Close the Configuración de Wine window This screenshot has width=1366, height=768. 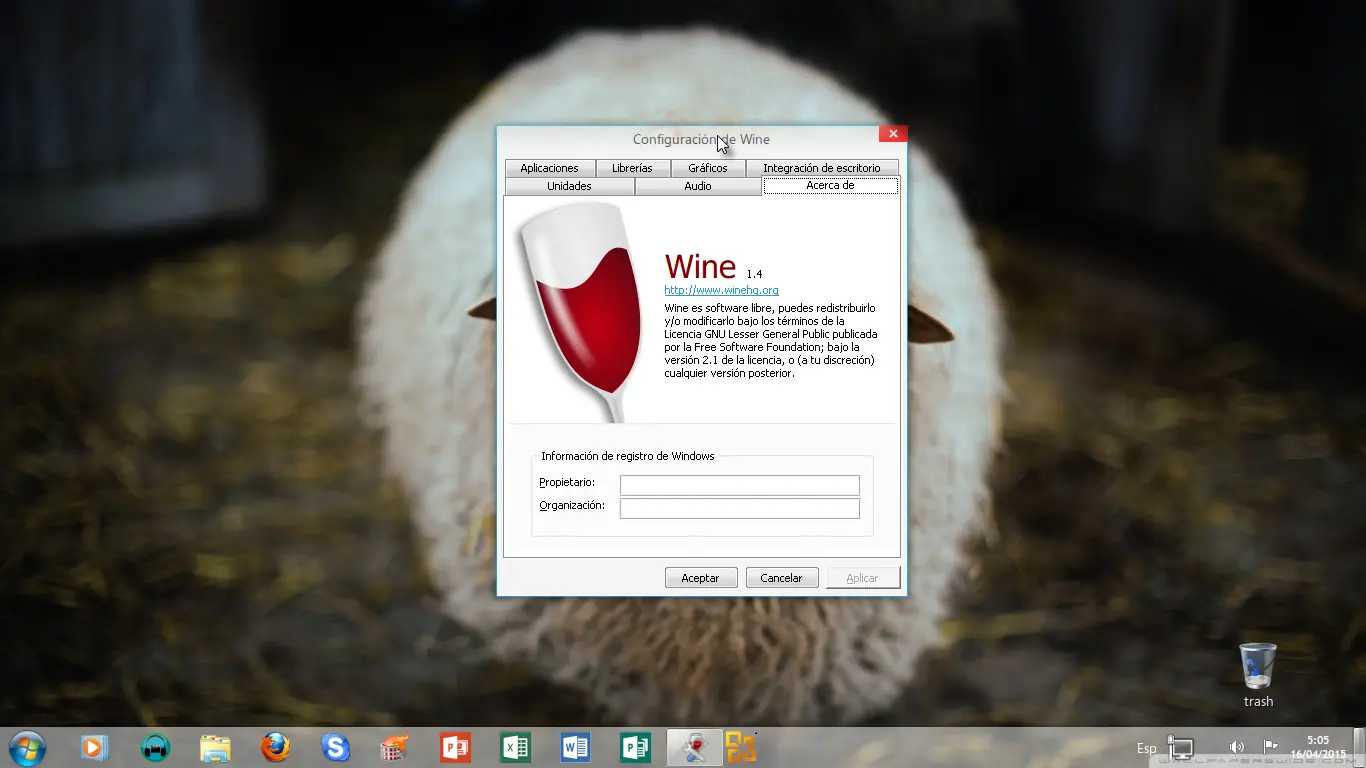[x=893, y=134]
